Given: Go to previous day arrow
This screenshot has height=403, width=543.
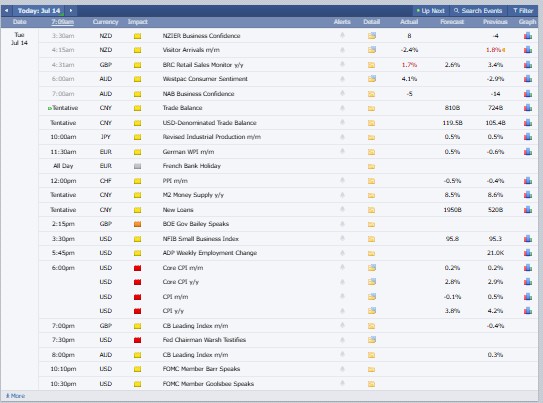Looking at the screenshot, I should 6,10.
